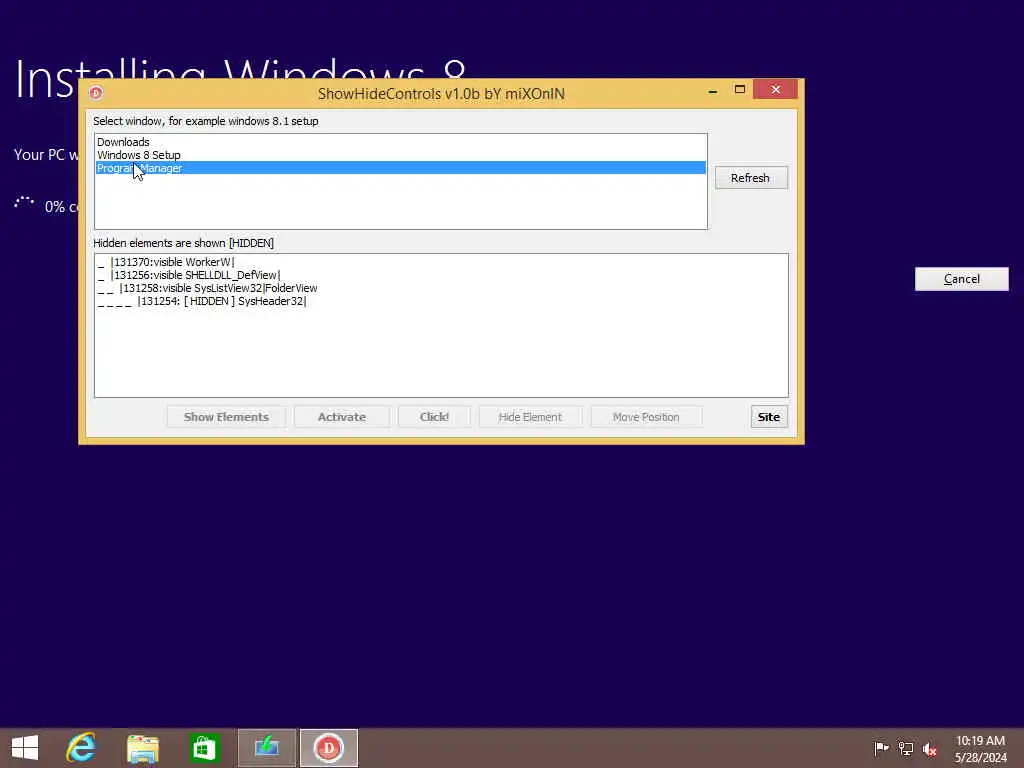
Task: Open the Site button
Action: tap(769, 417)
